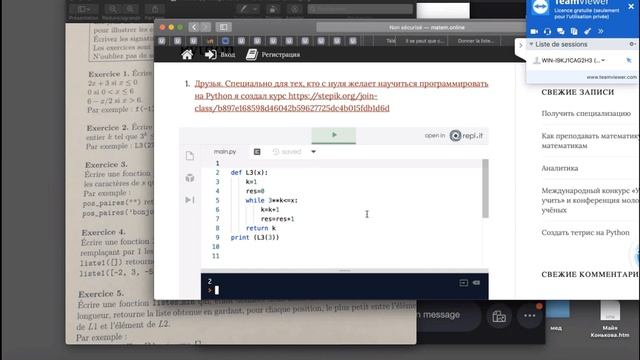Open TeamViewer audio headset icon

547,31
